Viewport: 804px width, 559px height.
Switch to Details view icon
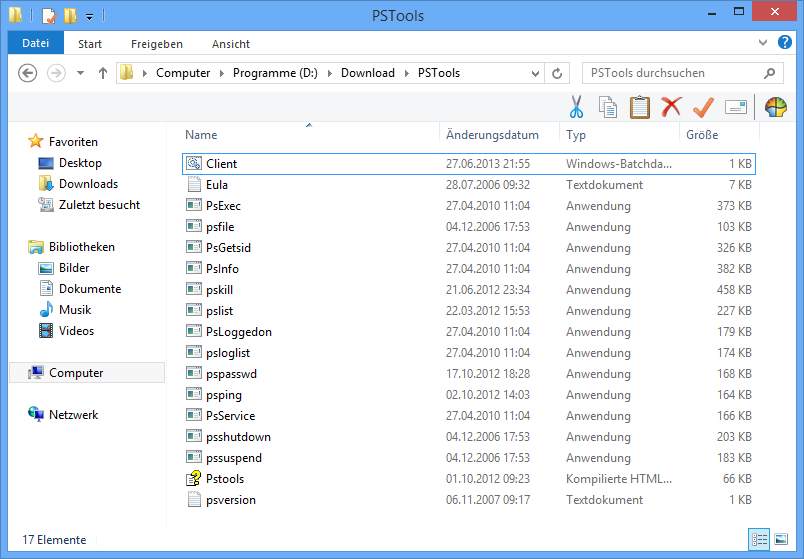click(x=759, y=539)
